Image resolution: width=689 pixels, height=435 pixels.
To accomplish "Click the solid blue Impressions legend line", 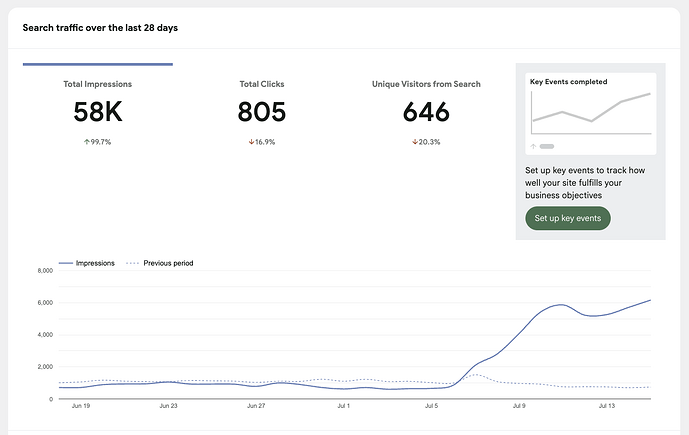I will click(x=66, y=263).
